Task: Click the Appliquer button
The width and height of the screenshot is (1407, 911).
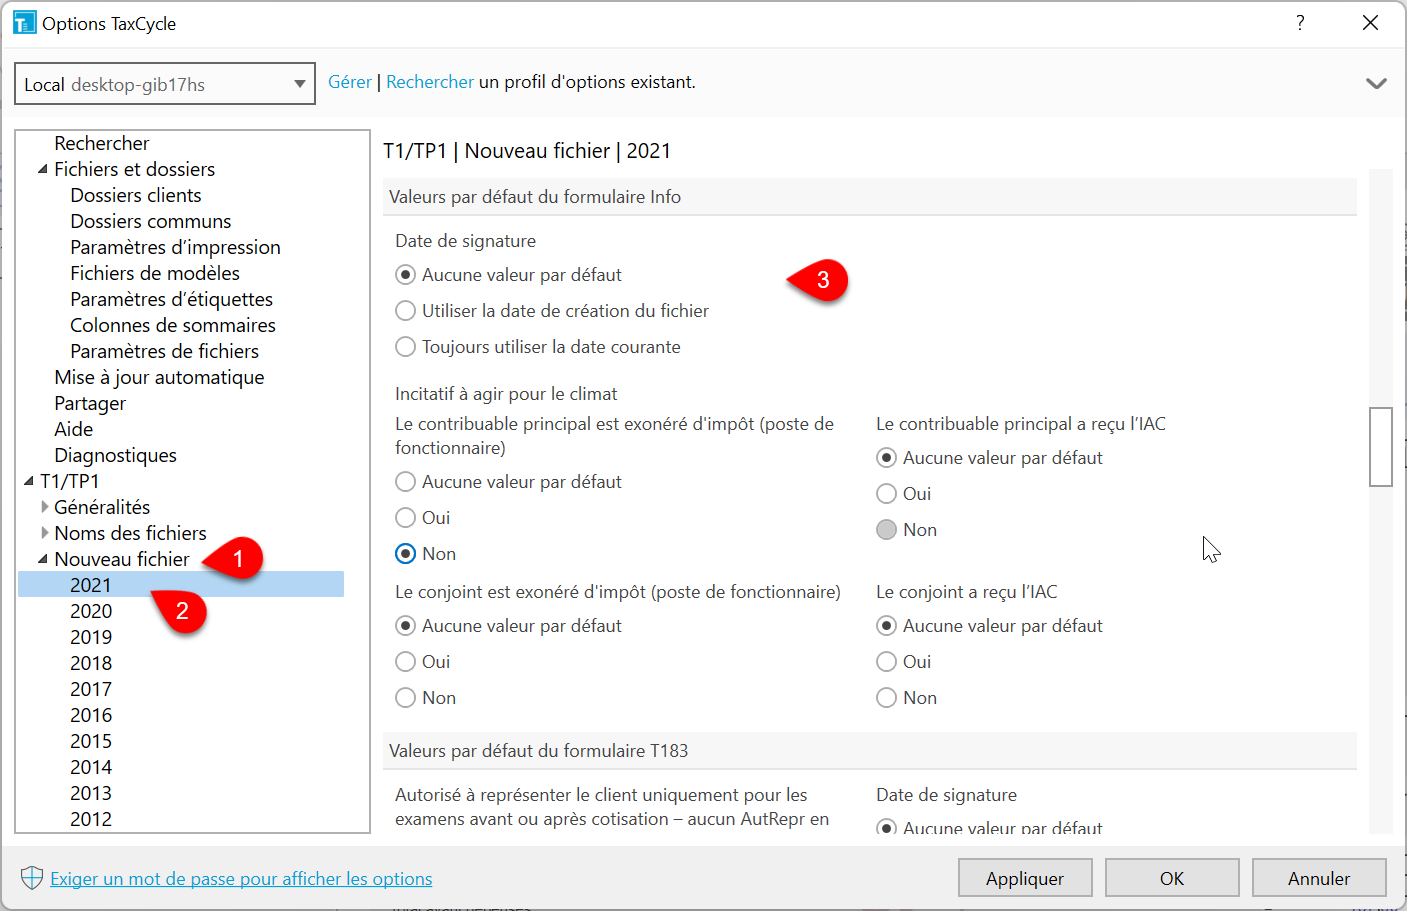Action: pyautogui.click(x=1025, y=878)
